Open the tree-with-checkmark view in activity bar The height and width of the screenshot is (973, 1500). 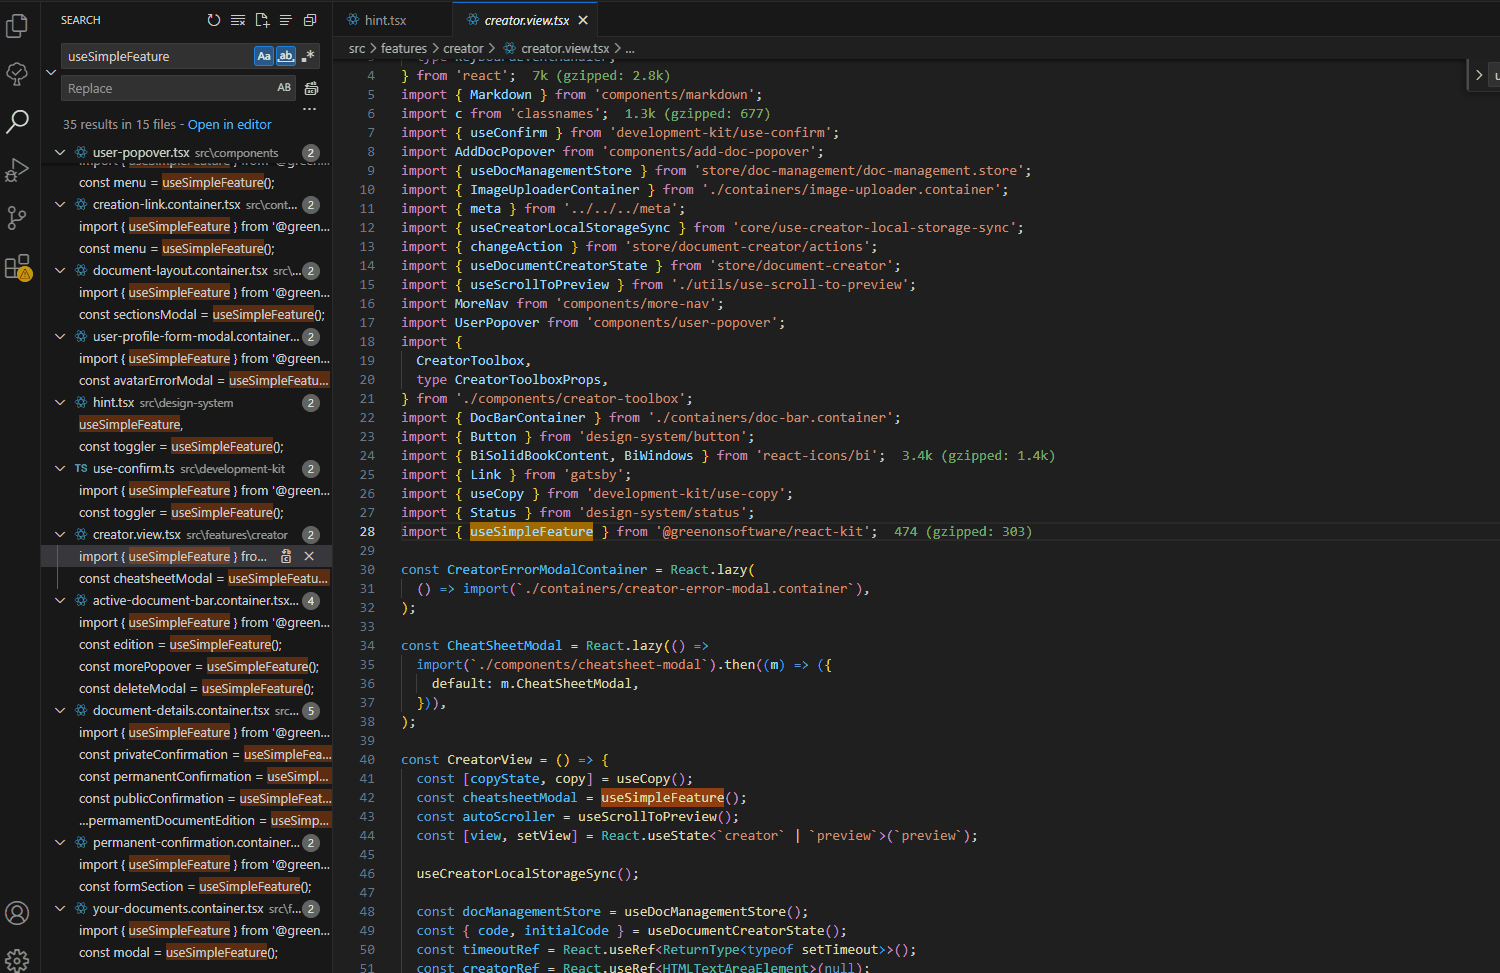pyautogui.click(x=17, y=73)
